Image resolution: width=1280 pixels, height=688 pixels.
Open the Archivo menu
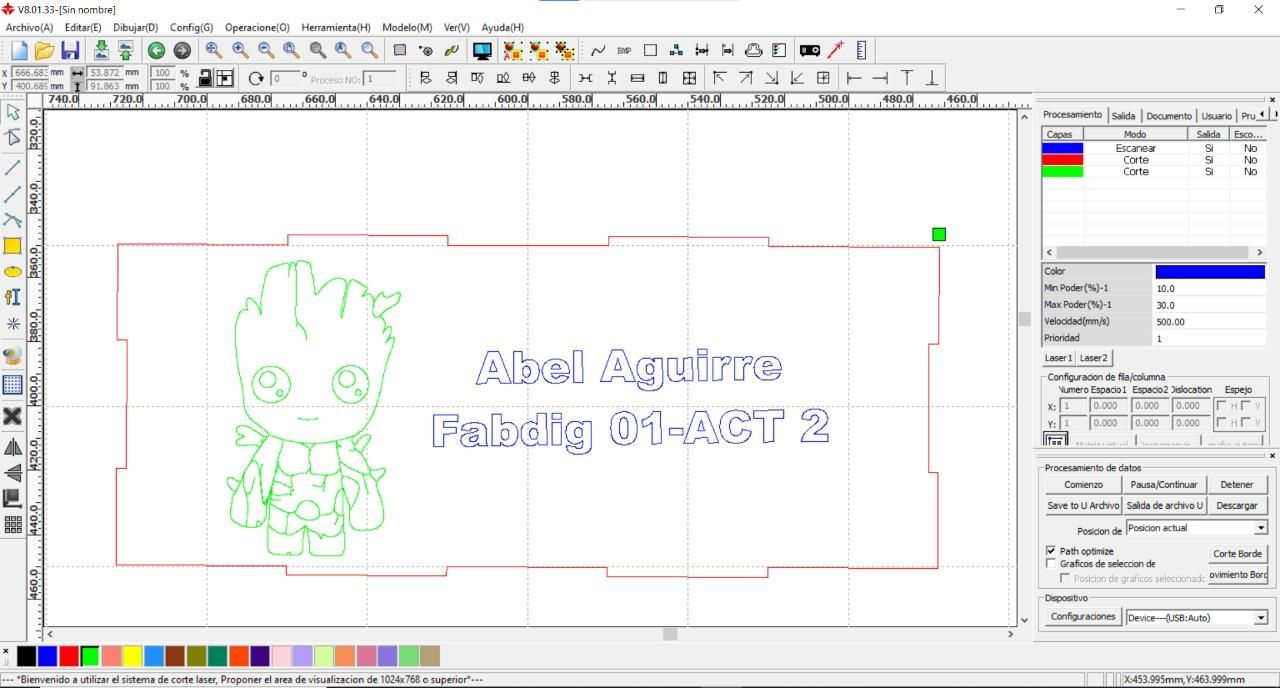click(x=30, y=28)
